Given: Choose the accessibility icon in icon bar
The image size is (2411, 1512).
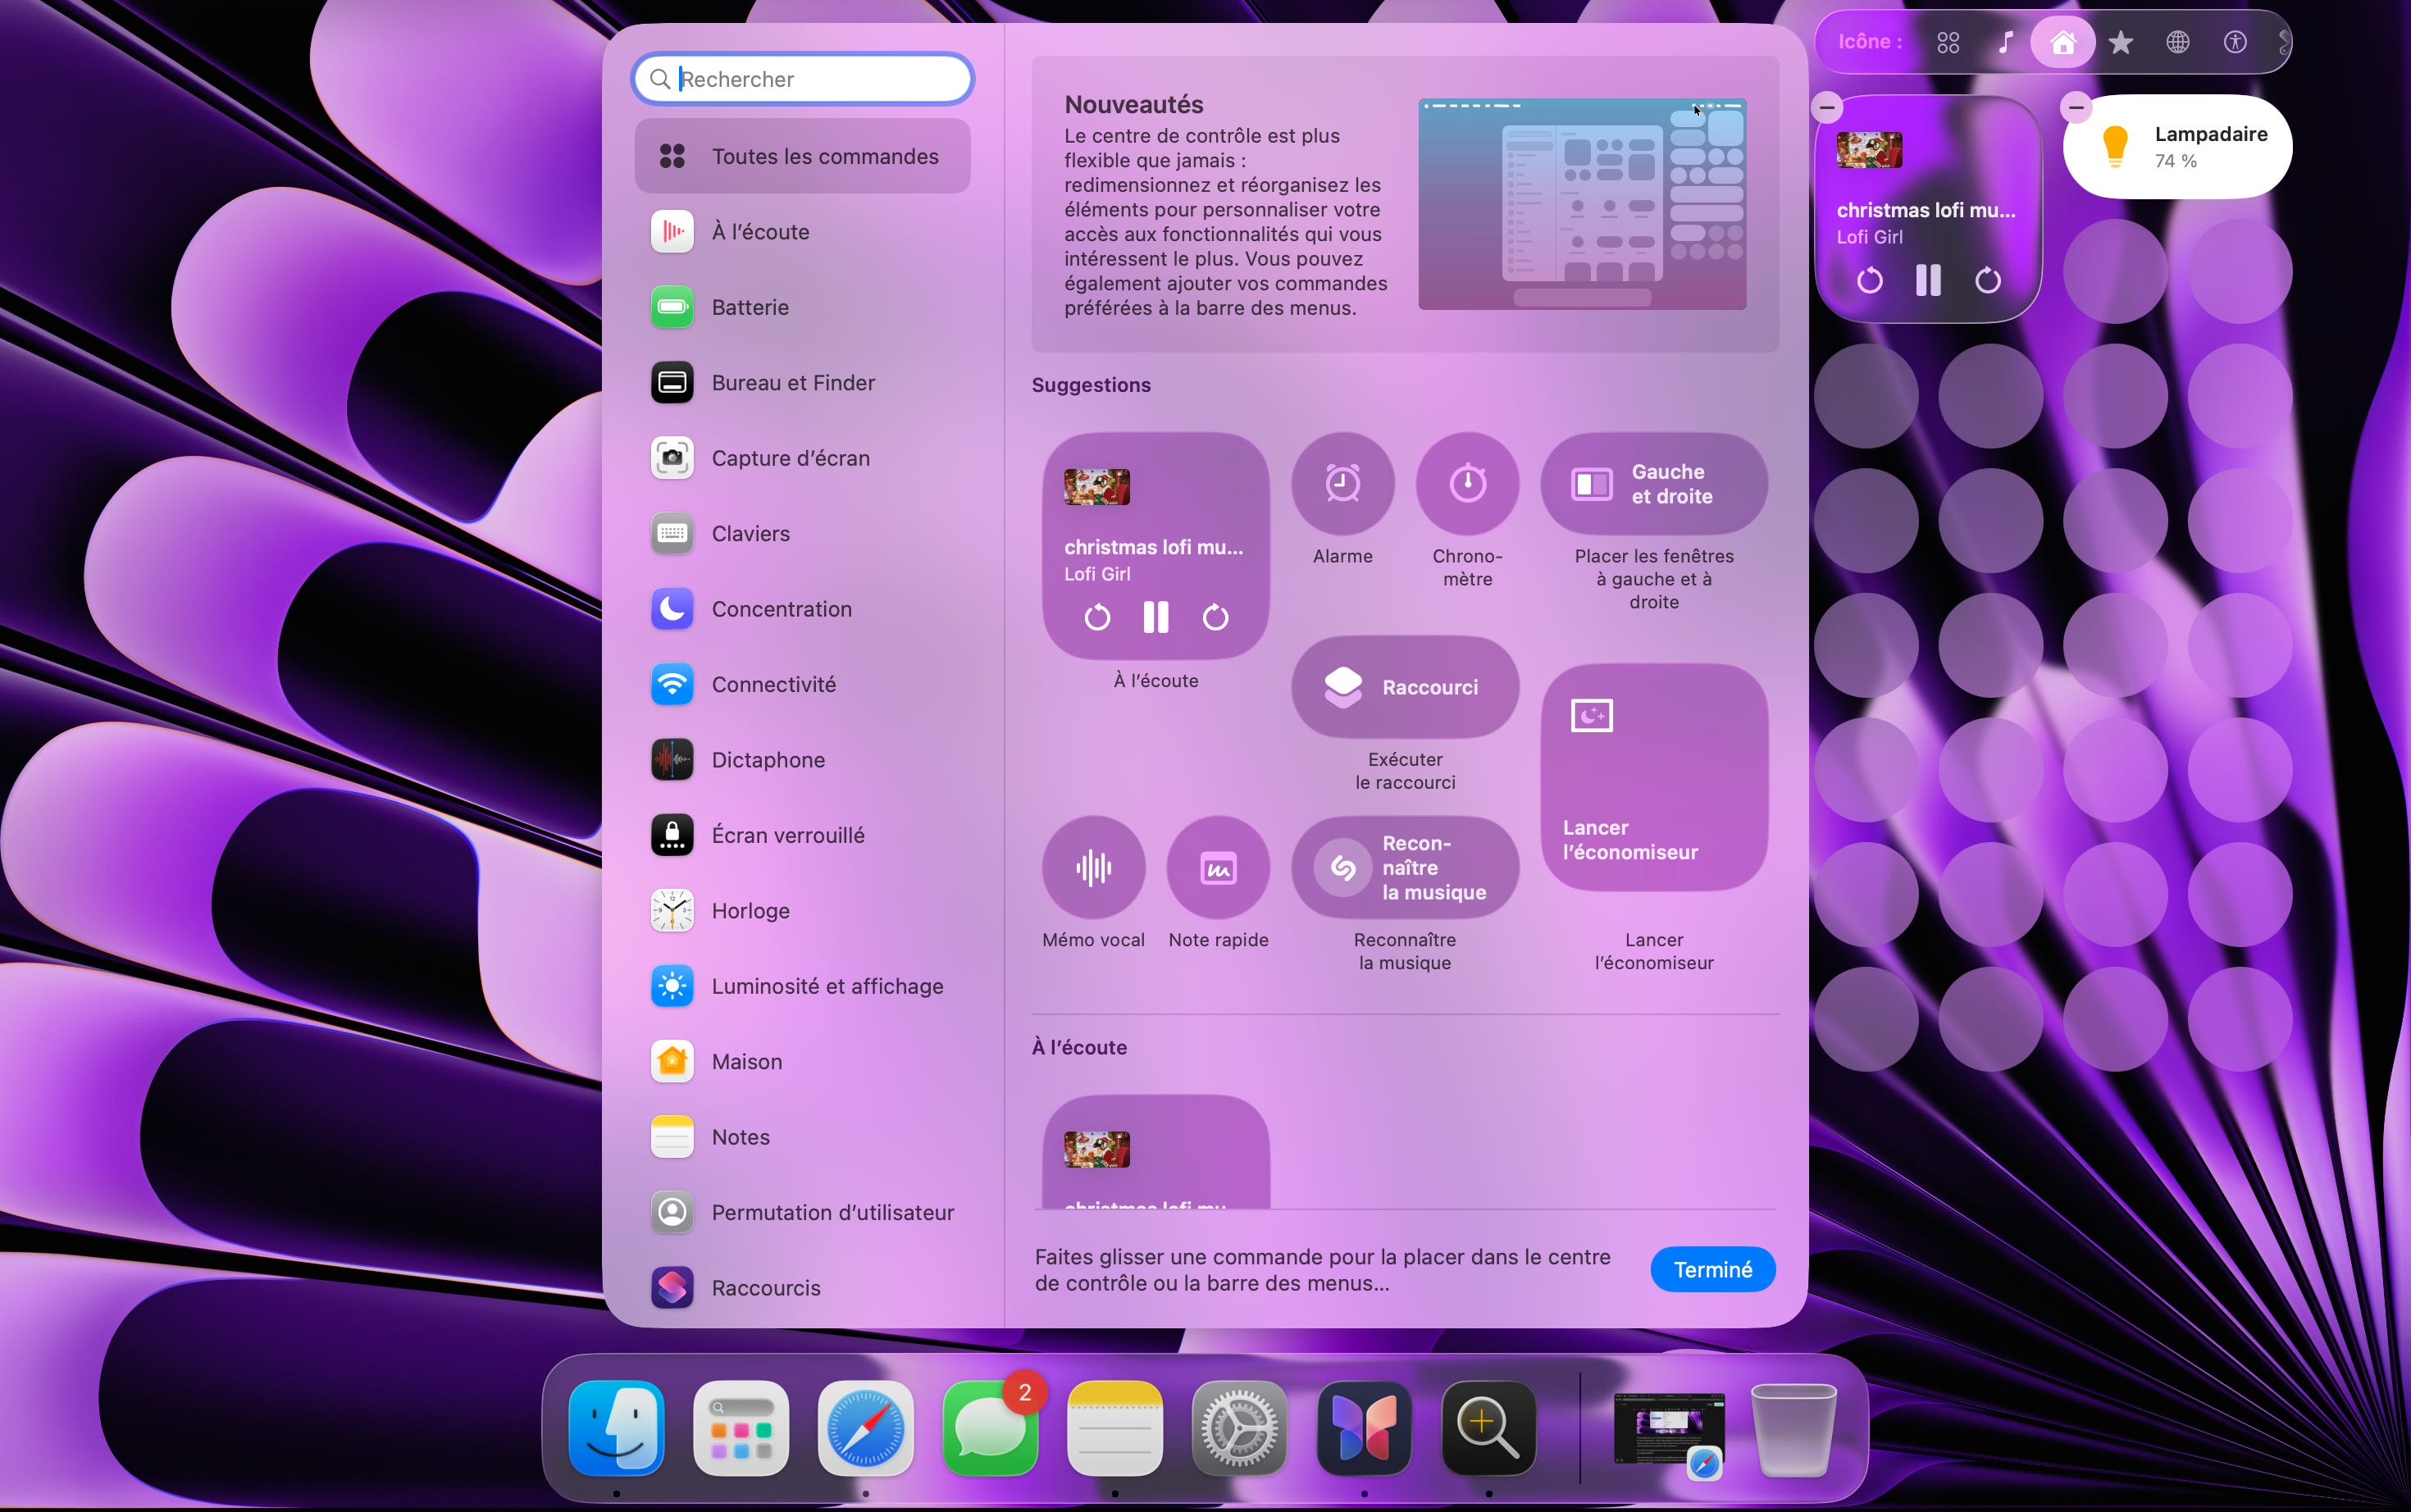Looking at the screenshot, I should tap(2235, 42).
